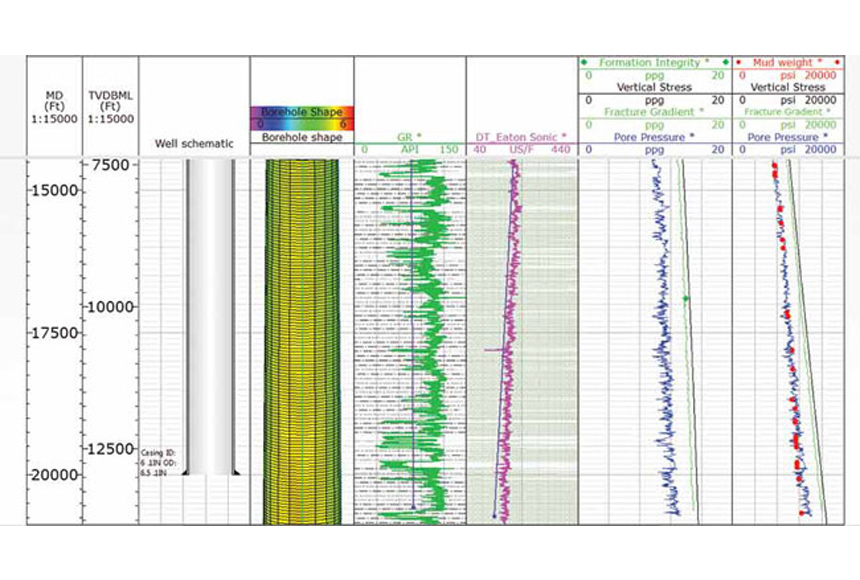Click the blue dot at sonic trend base
This screenshot has width=860, height=580.
[x=493, y=515]
